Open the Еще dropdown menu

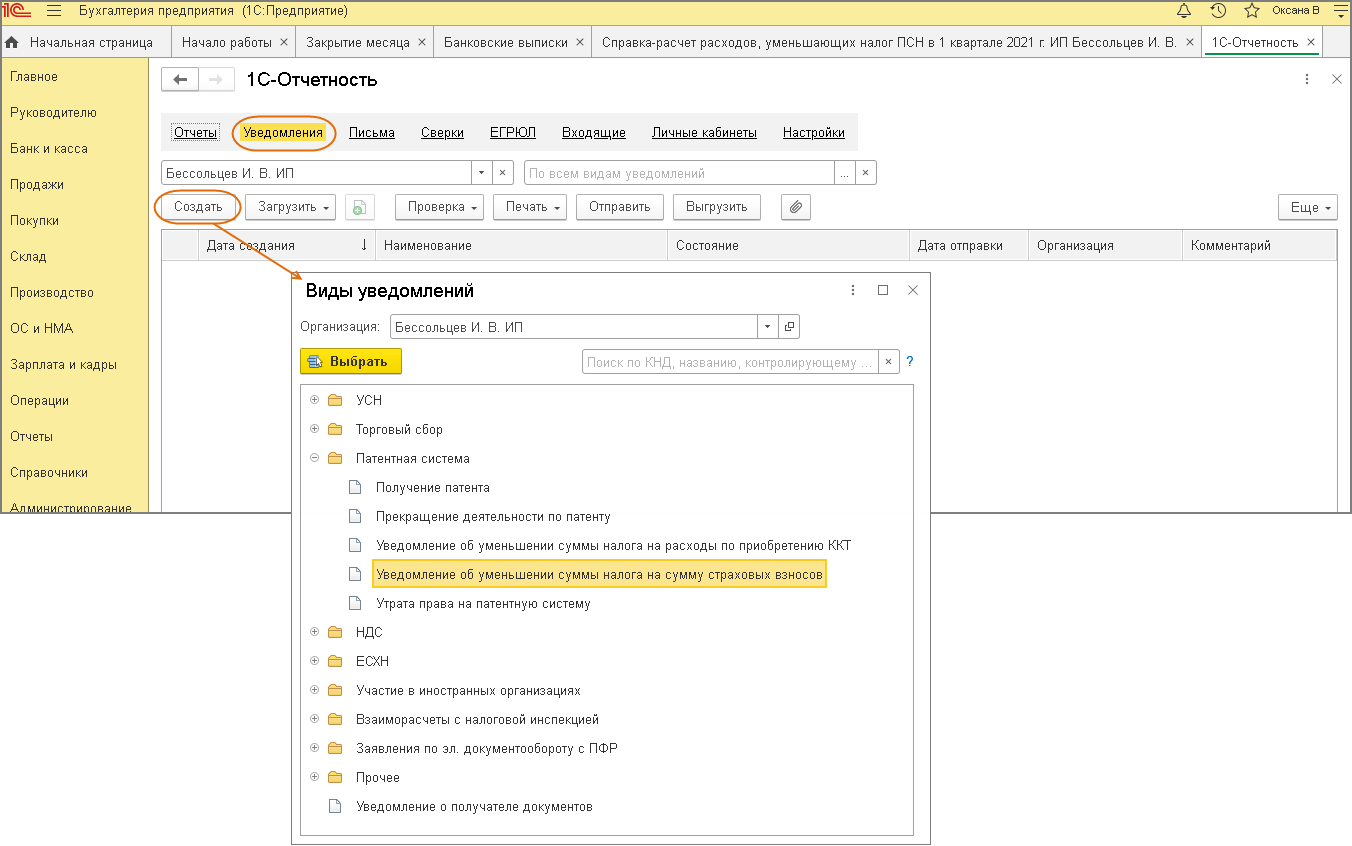tap(1308, 207)
